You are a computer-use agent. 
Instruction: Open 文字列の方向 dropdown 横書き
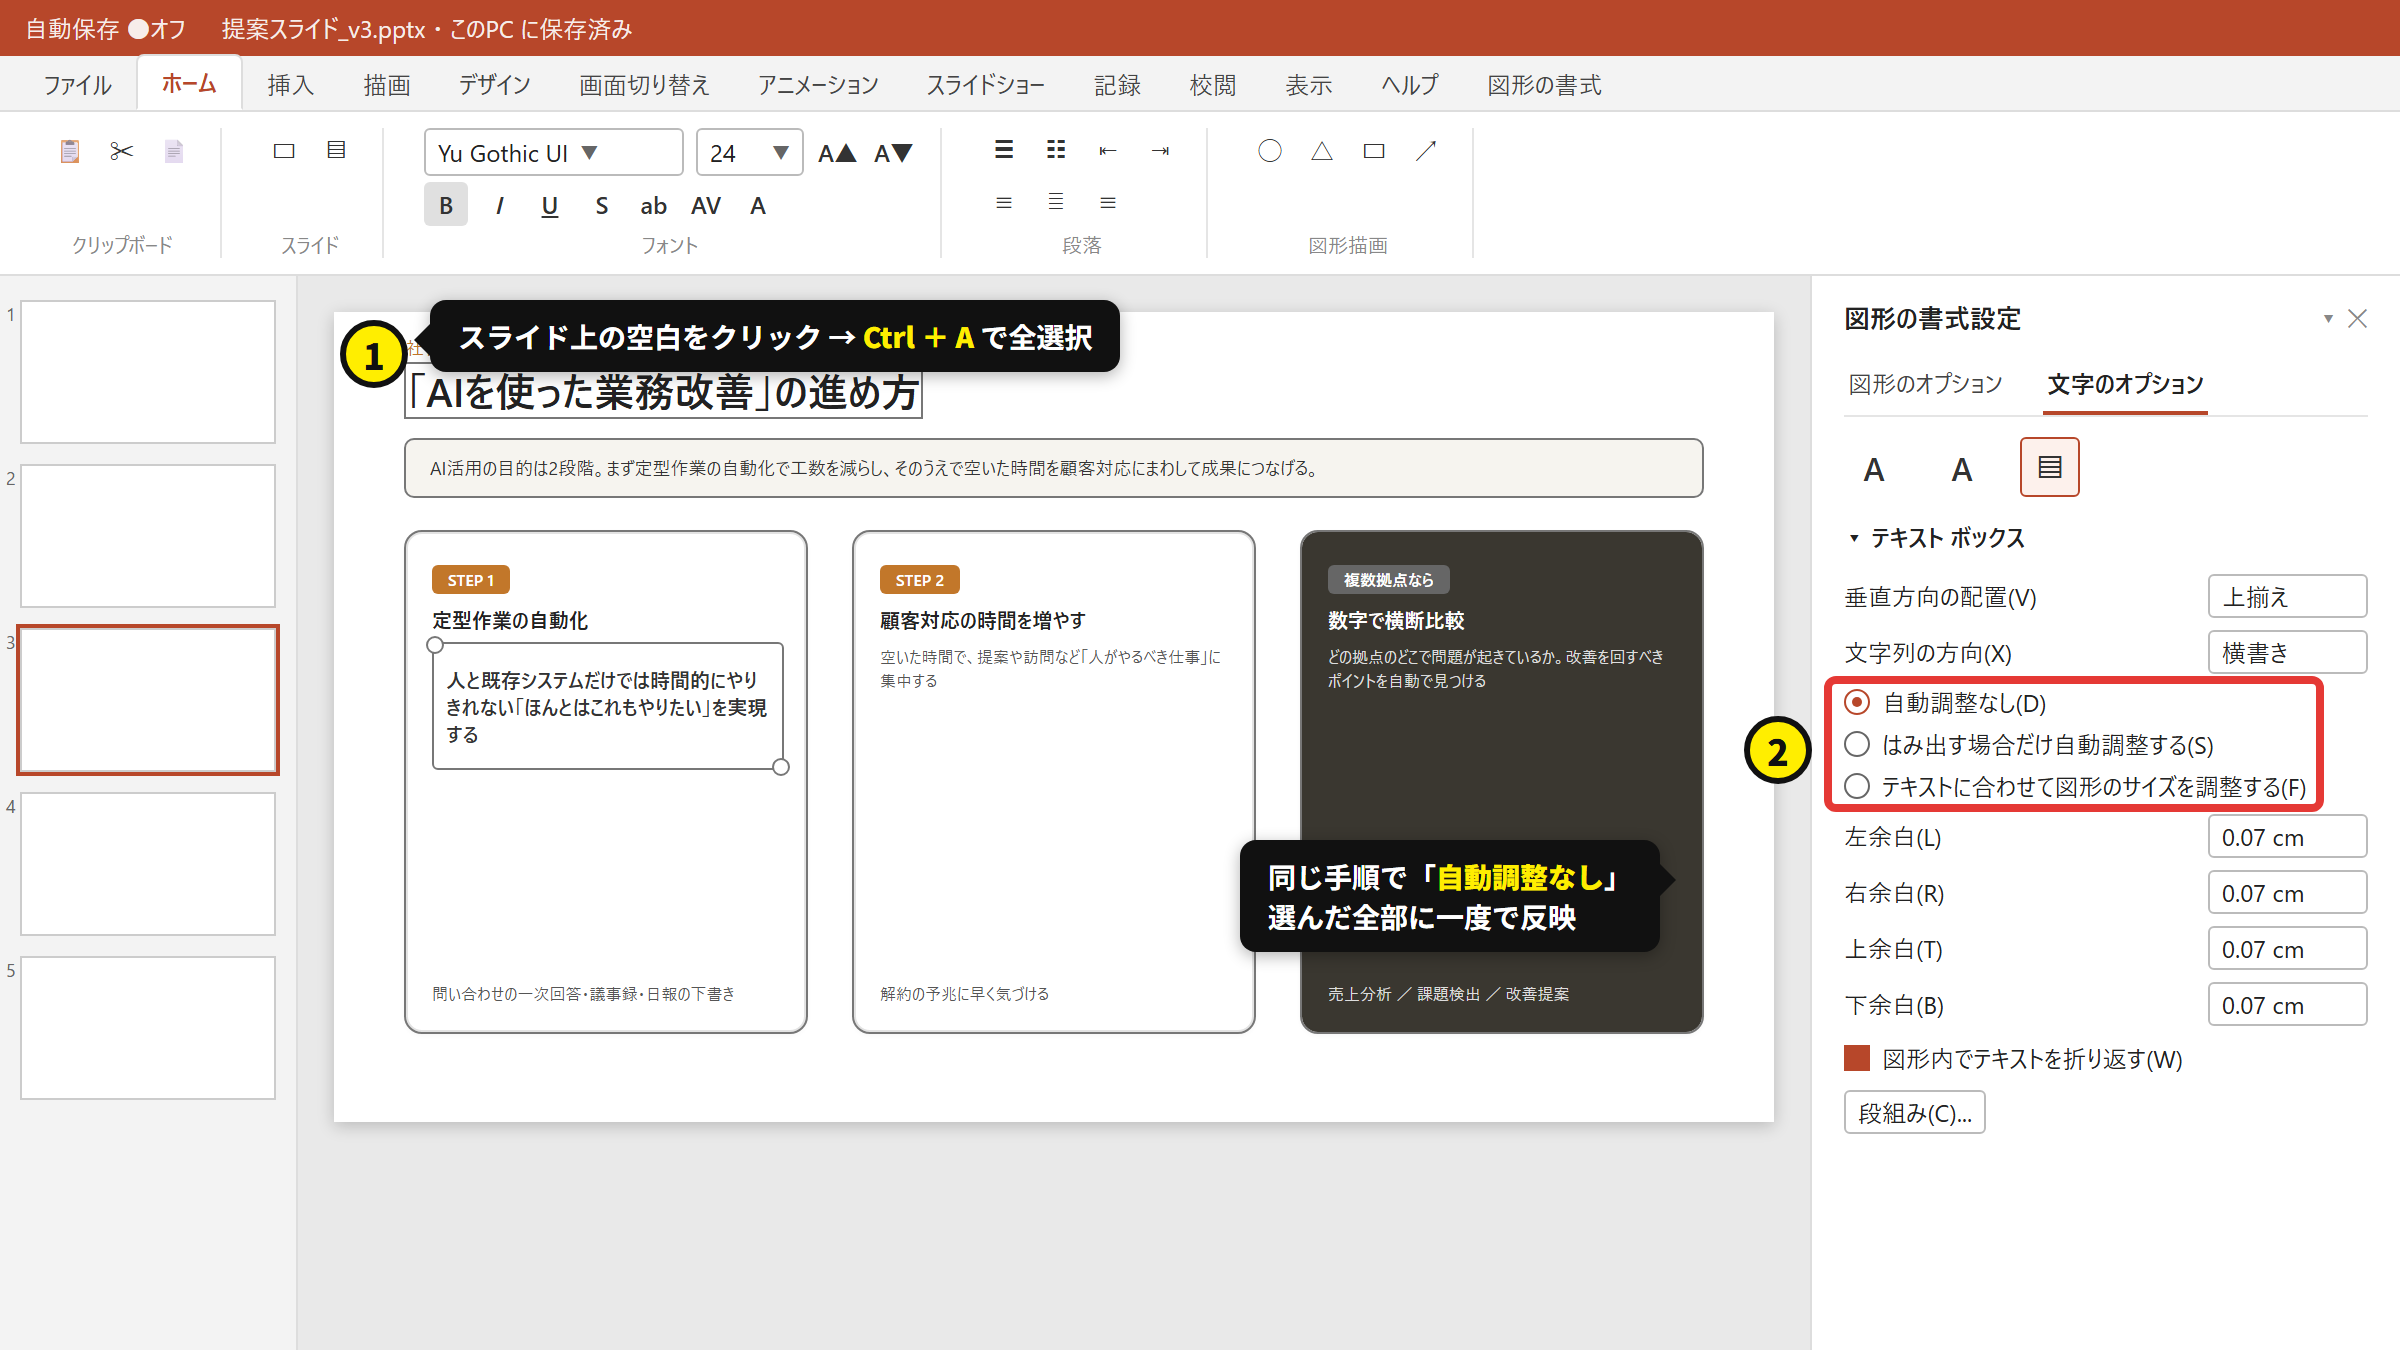click(2287, 653)
